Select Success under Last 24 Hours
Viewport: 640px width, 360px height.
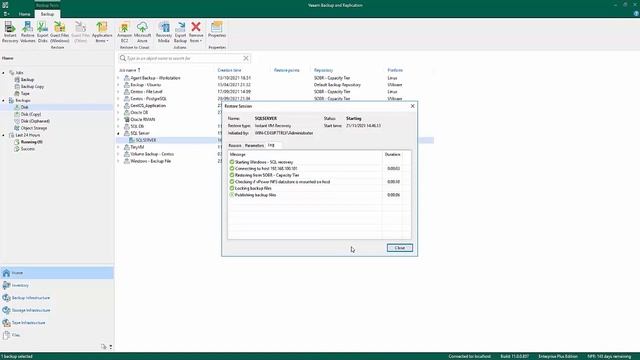click(28, 149)
